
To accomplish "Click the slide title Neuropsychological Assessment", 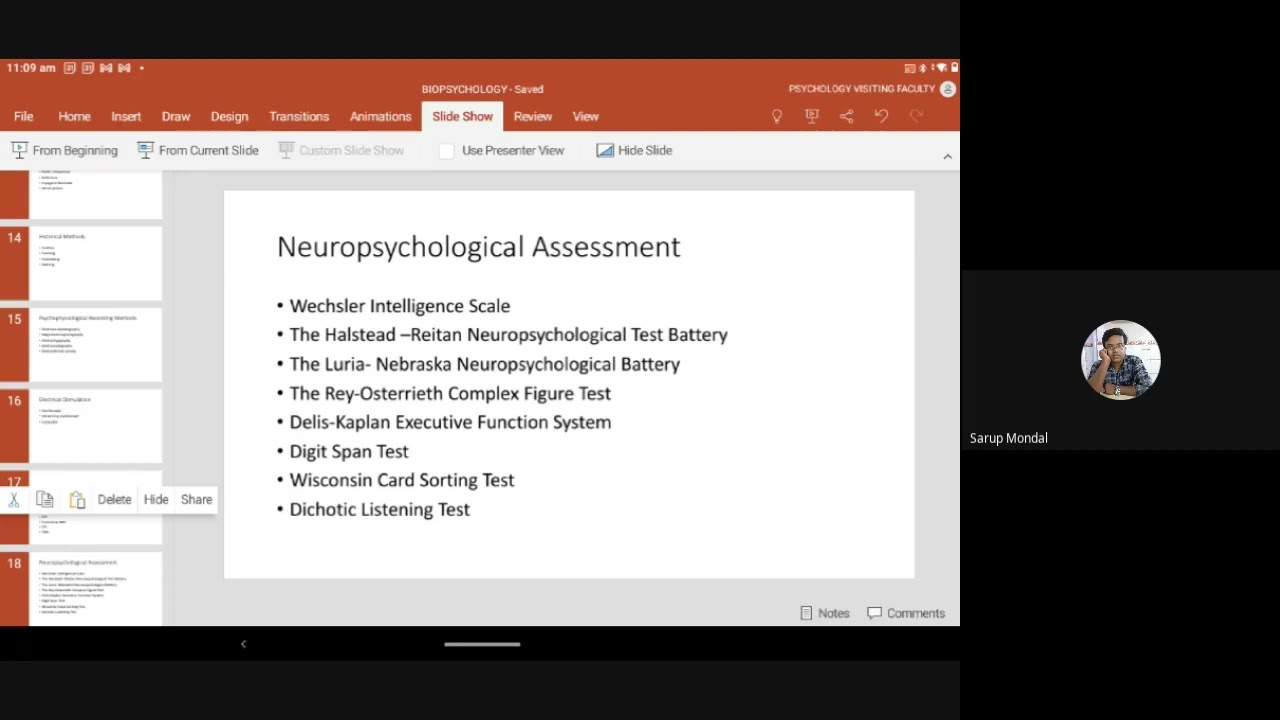I will point(478,247).
